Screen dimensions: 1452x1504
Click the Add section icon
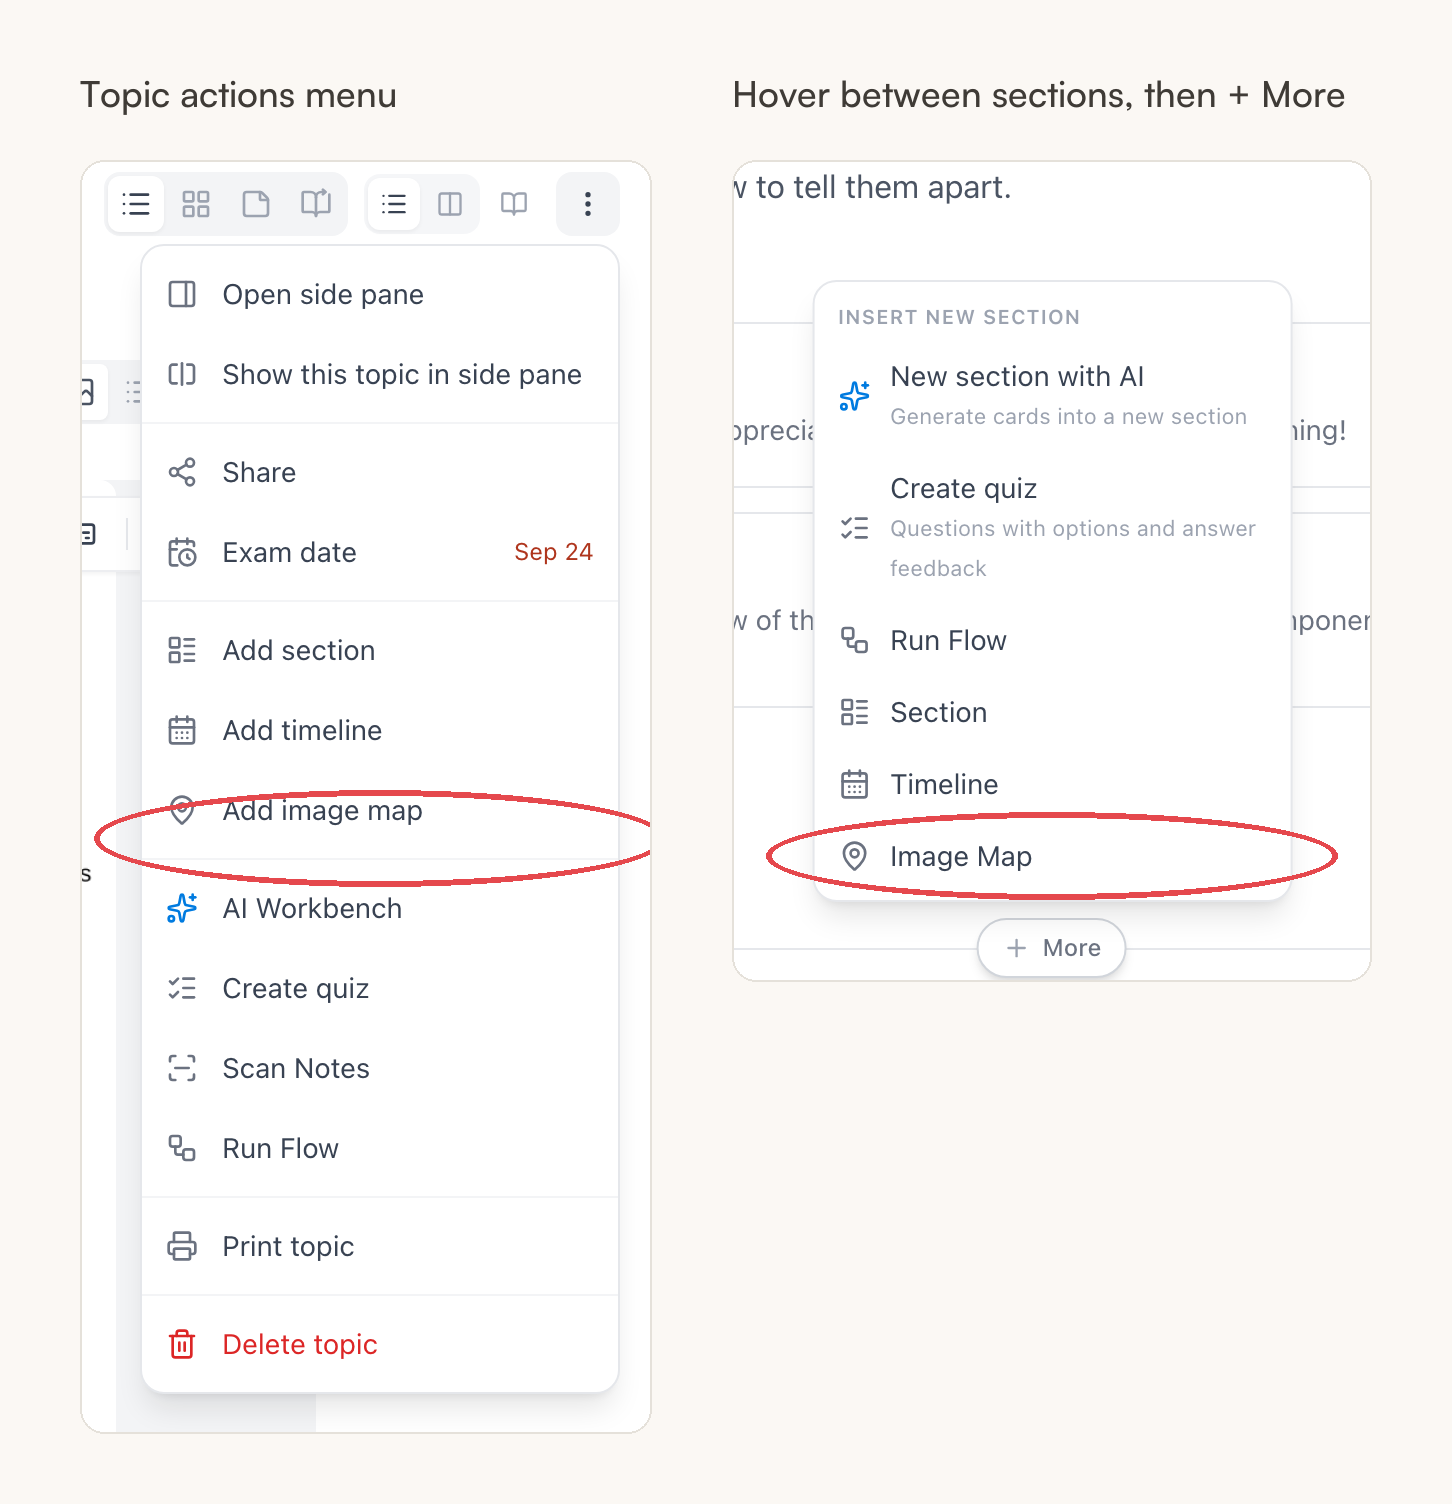(x=182, y=650)
